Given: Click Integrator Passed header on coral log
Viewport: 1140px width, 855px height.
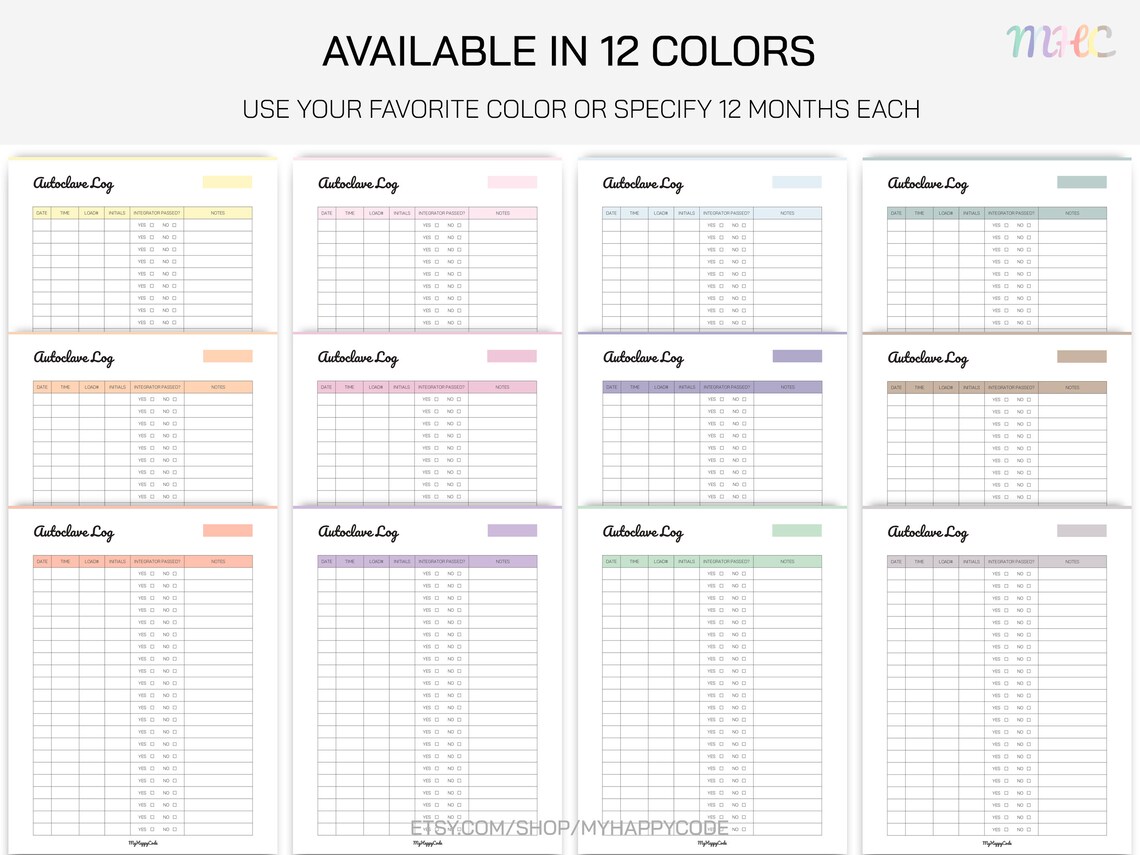Looking at the screenshot, I should (x=157, y=561).
